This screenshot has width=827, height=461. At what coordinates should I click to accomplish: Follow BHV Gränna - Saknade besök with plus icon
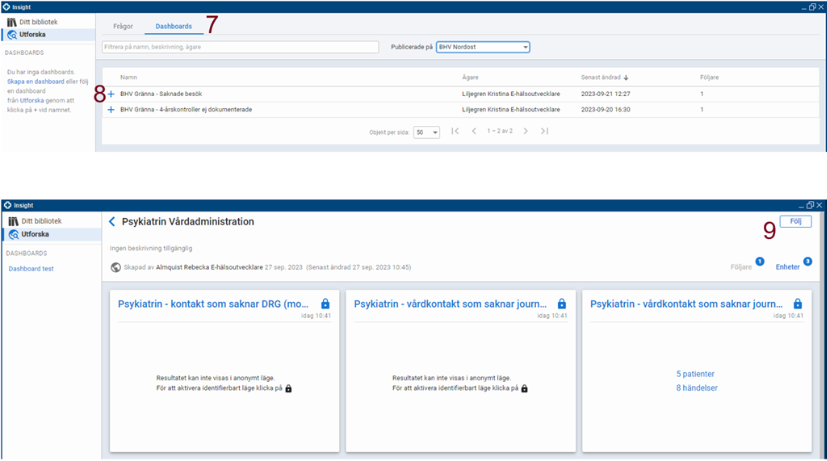[x=111, y=94]
